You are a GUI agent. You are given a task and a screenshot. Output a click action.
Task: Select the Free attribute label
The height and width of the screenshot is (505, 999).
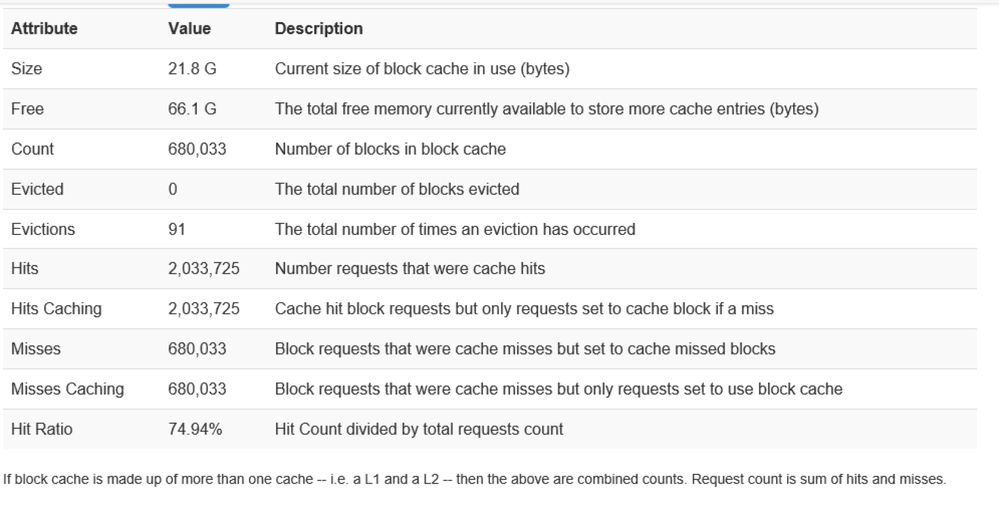coord(27,109)
